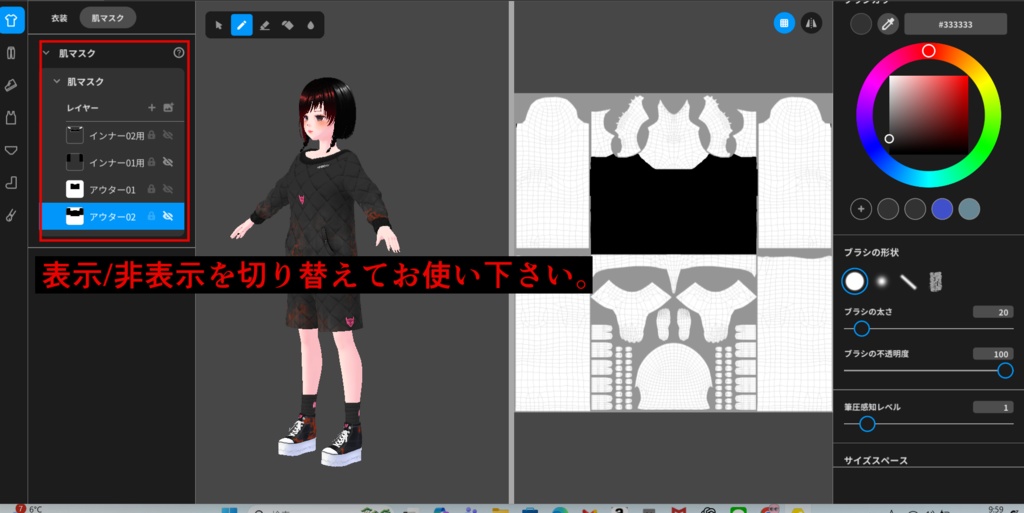The width and height of the screenshot is (1024, 513).
Task: Toggle visibility of アウター01 layer
Action: (x=168, y=189)
